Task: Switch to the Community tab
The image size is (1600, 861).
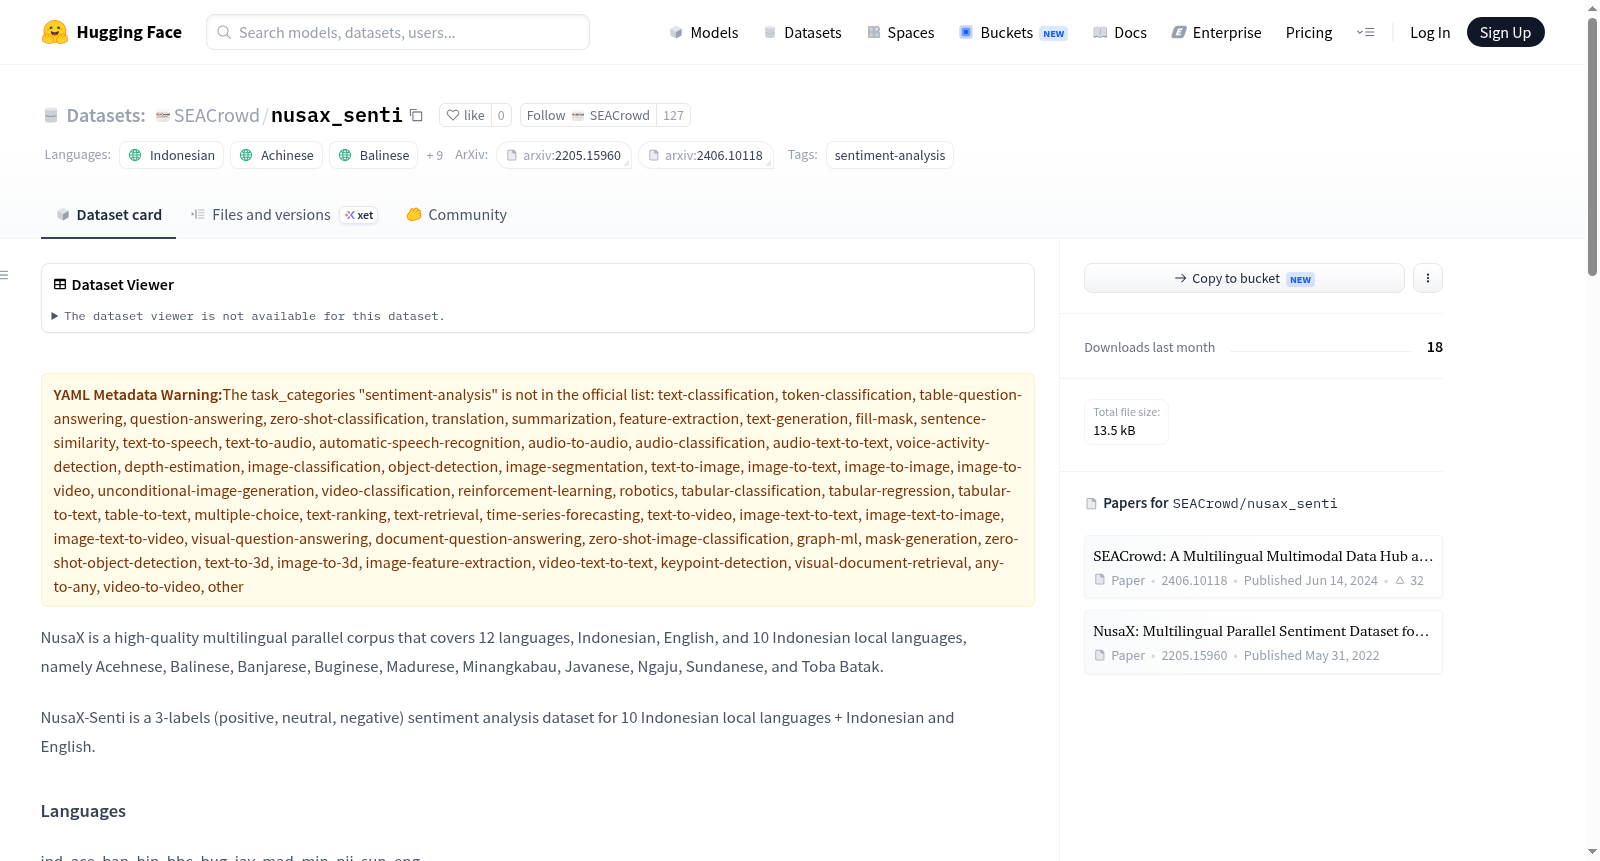Action: pyautogui.click(x=456, y=215)
